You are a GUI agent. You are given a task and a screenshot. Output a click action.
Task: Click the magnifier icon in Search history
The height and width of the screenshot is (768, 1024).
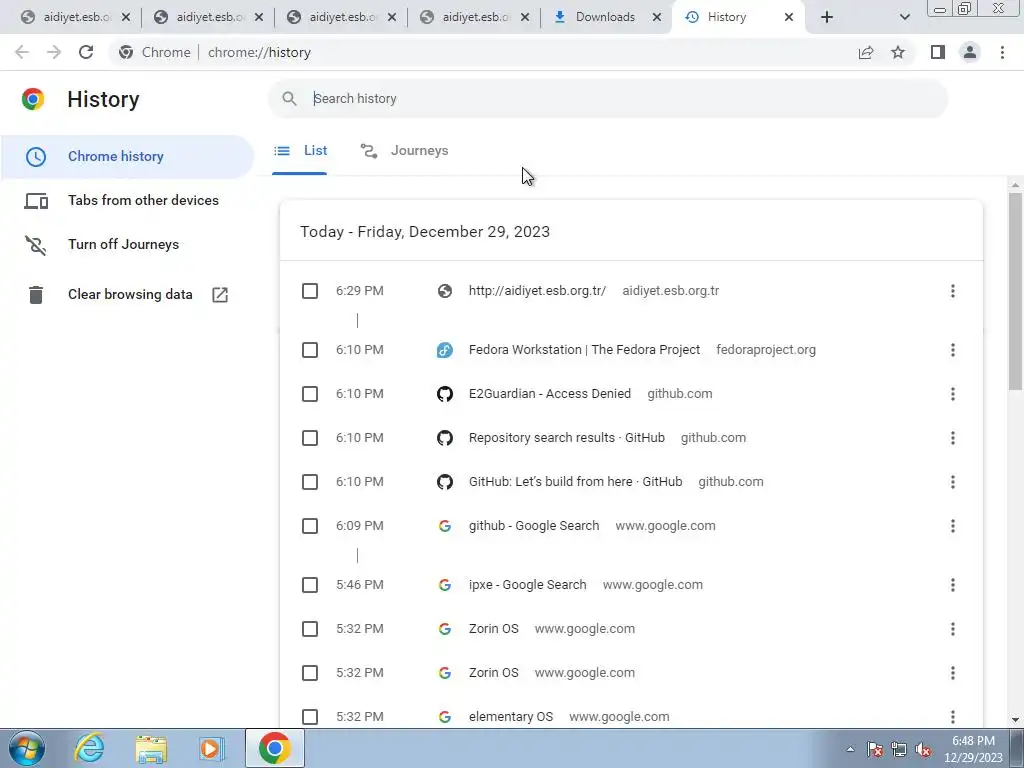click(x=289, y=99)
